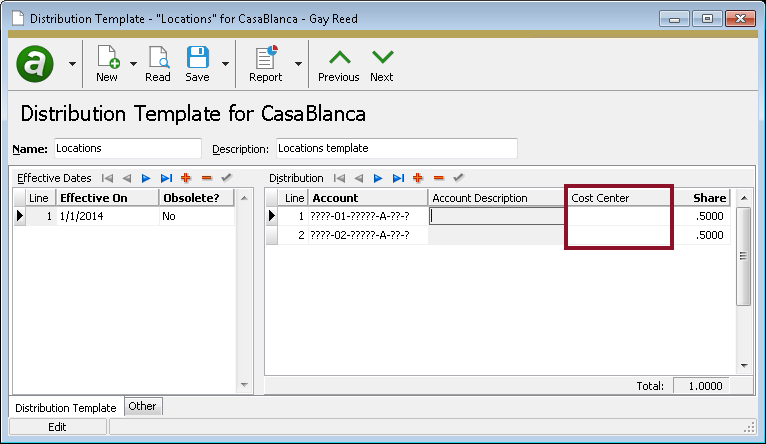The width and height of the screenshot is (766, 444).
Task: Jump to last Distribution record
Action: [398, 178]
